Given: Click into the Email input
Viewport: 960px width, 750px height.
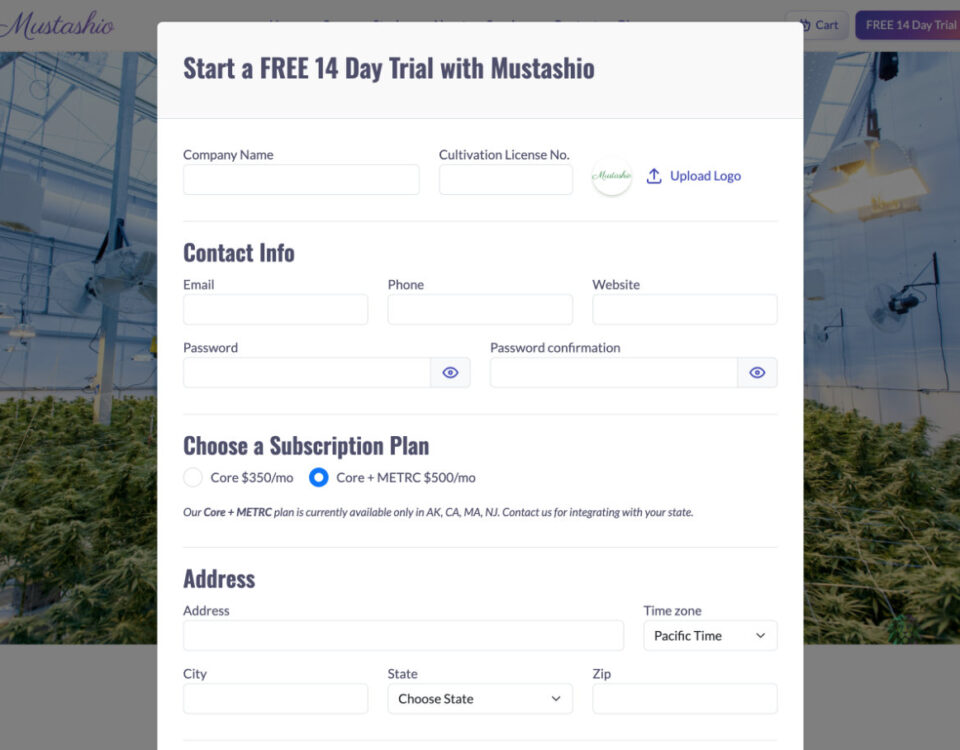Looking at the screenshot, I should click(275, 310).
